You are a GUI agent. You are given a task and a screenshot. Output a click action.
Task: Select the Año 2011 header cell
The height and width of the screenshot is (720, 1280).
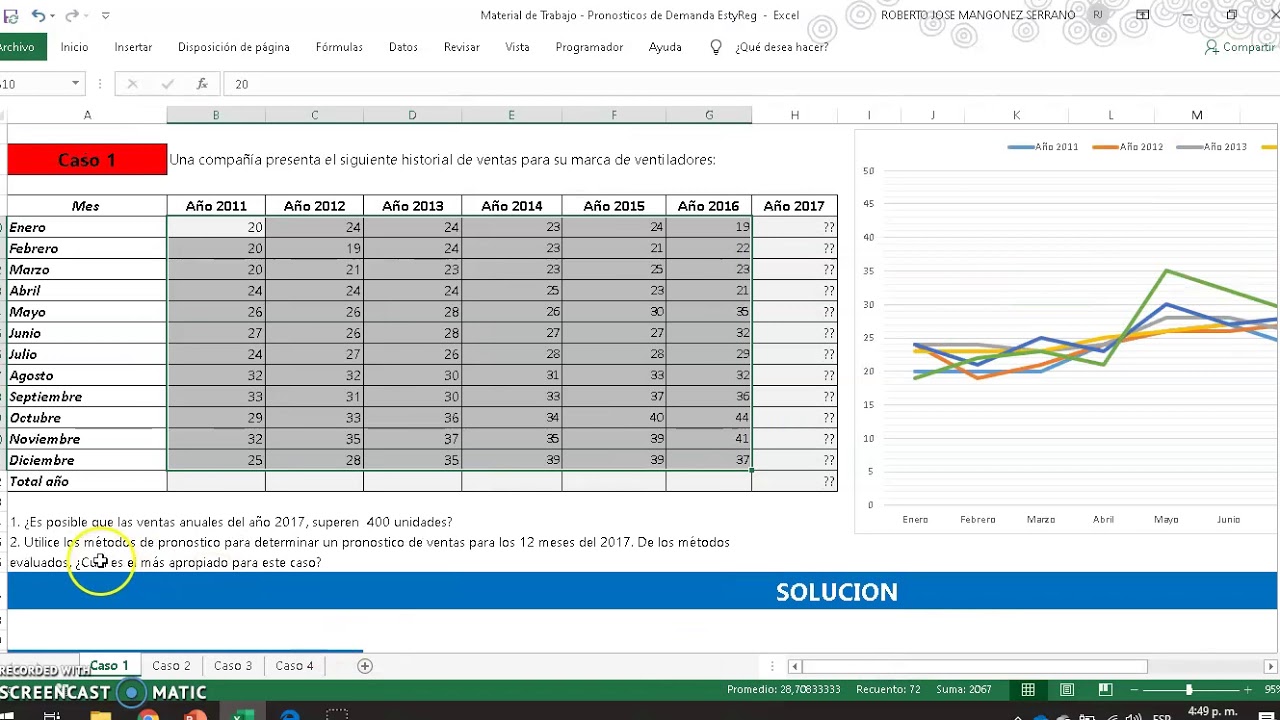[x=216, y=206]
